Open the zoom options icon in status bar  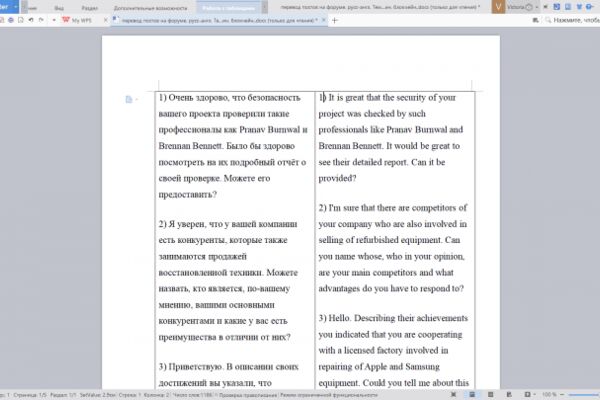pos(528,394)
